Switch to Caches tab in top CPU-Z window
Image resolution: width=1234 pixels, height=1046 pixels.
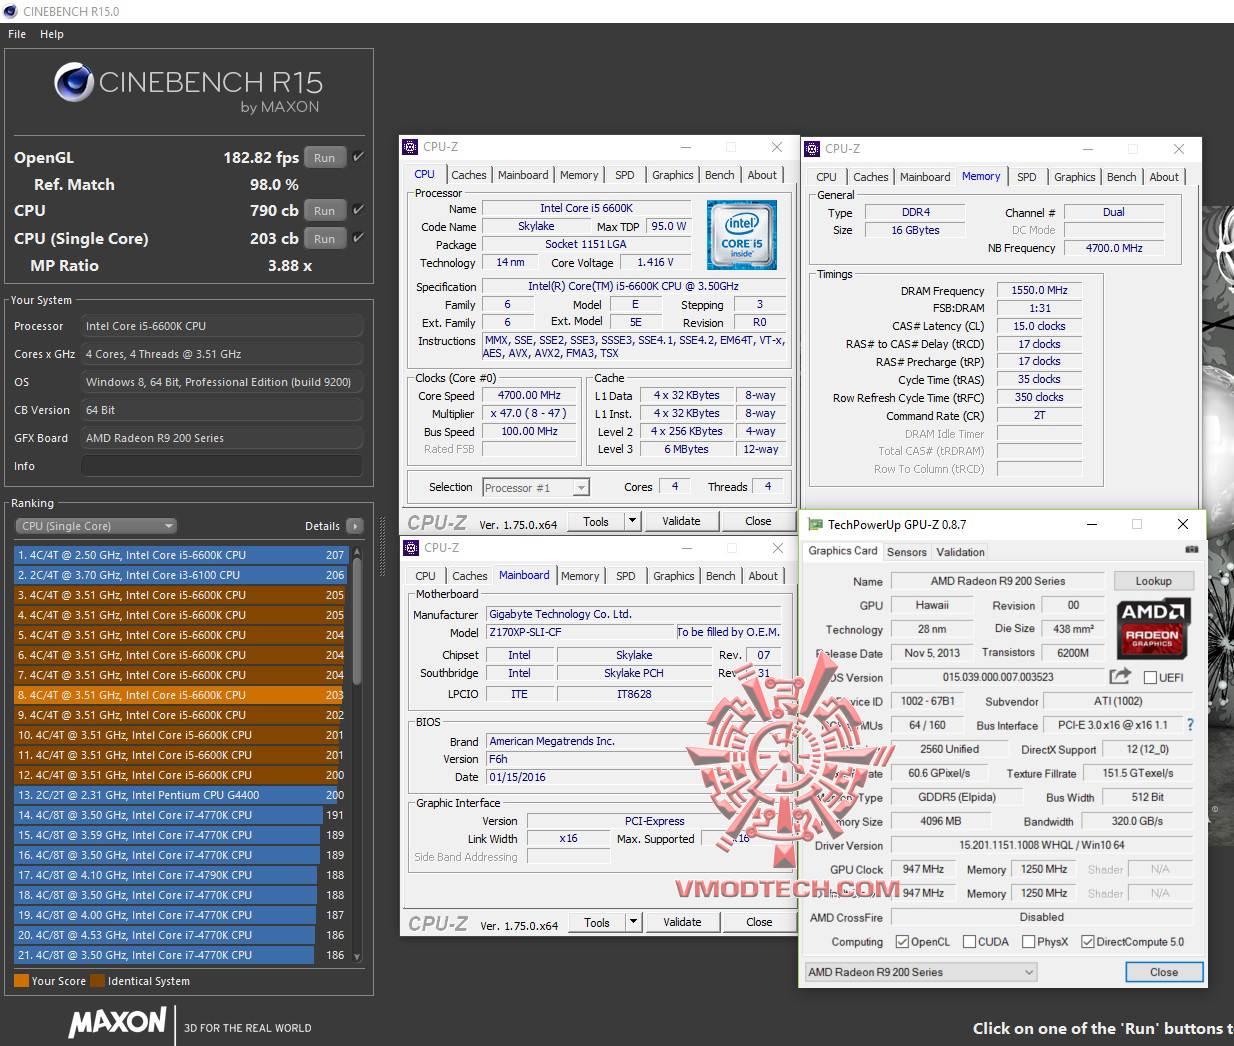pyautogui.click(x=468, y=175)
